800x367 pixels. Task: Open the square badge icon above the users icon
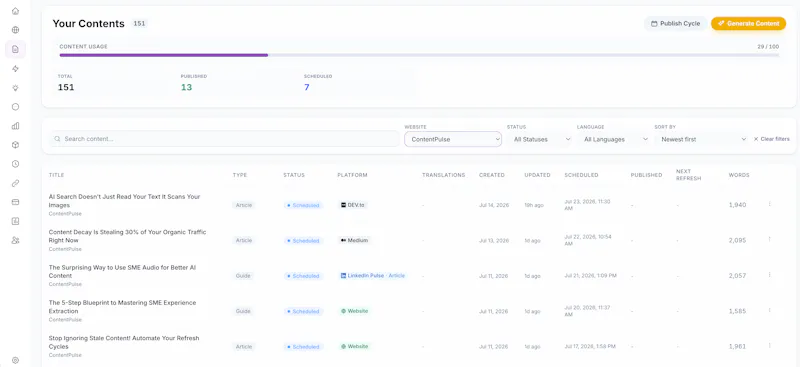15,221
